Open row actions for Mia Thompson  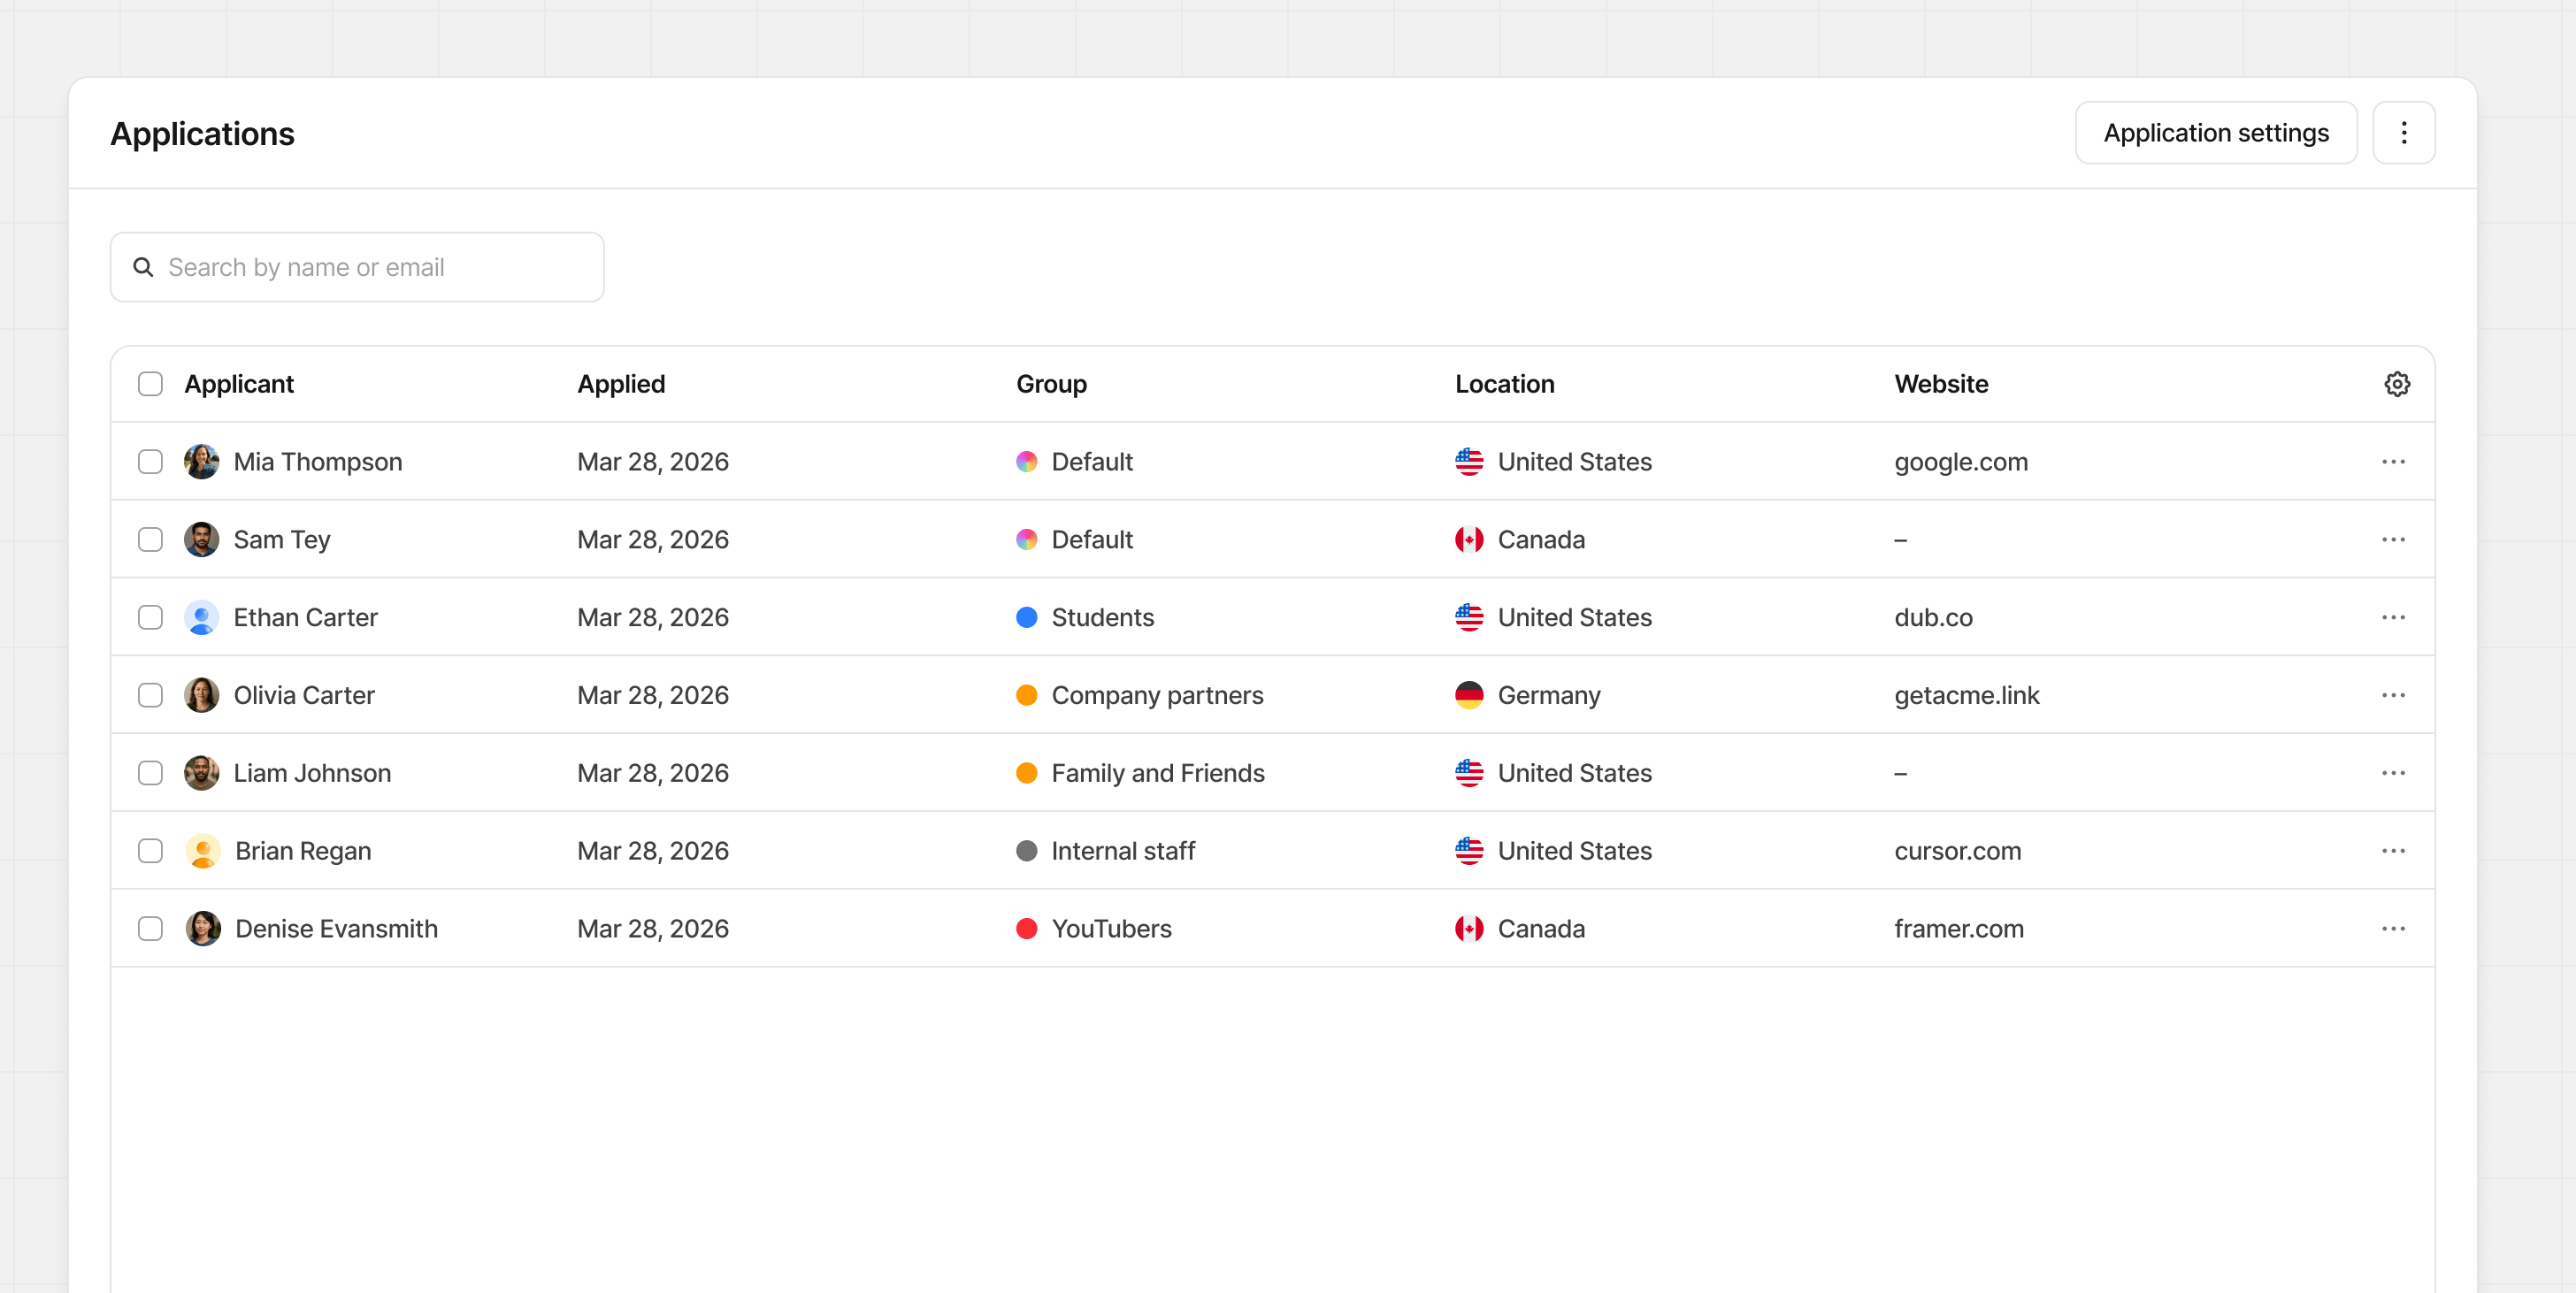2393,462
